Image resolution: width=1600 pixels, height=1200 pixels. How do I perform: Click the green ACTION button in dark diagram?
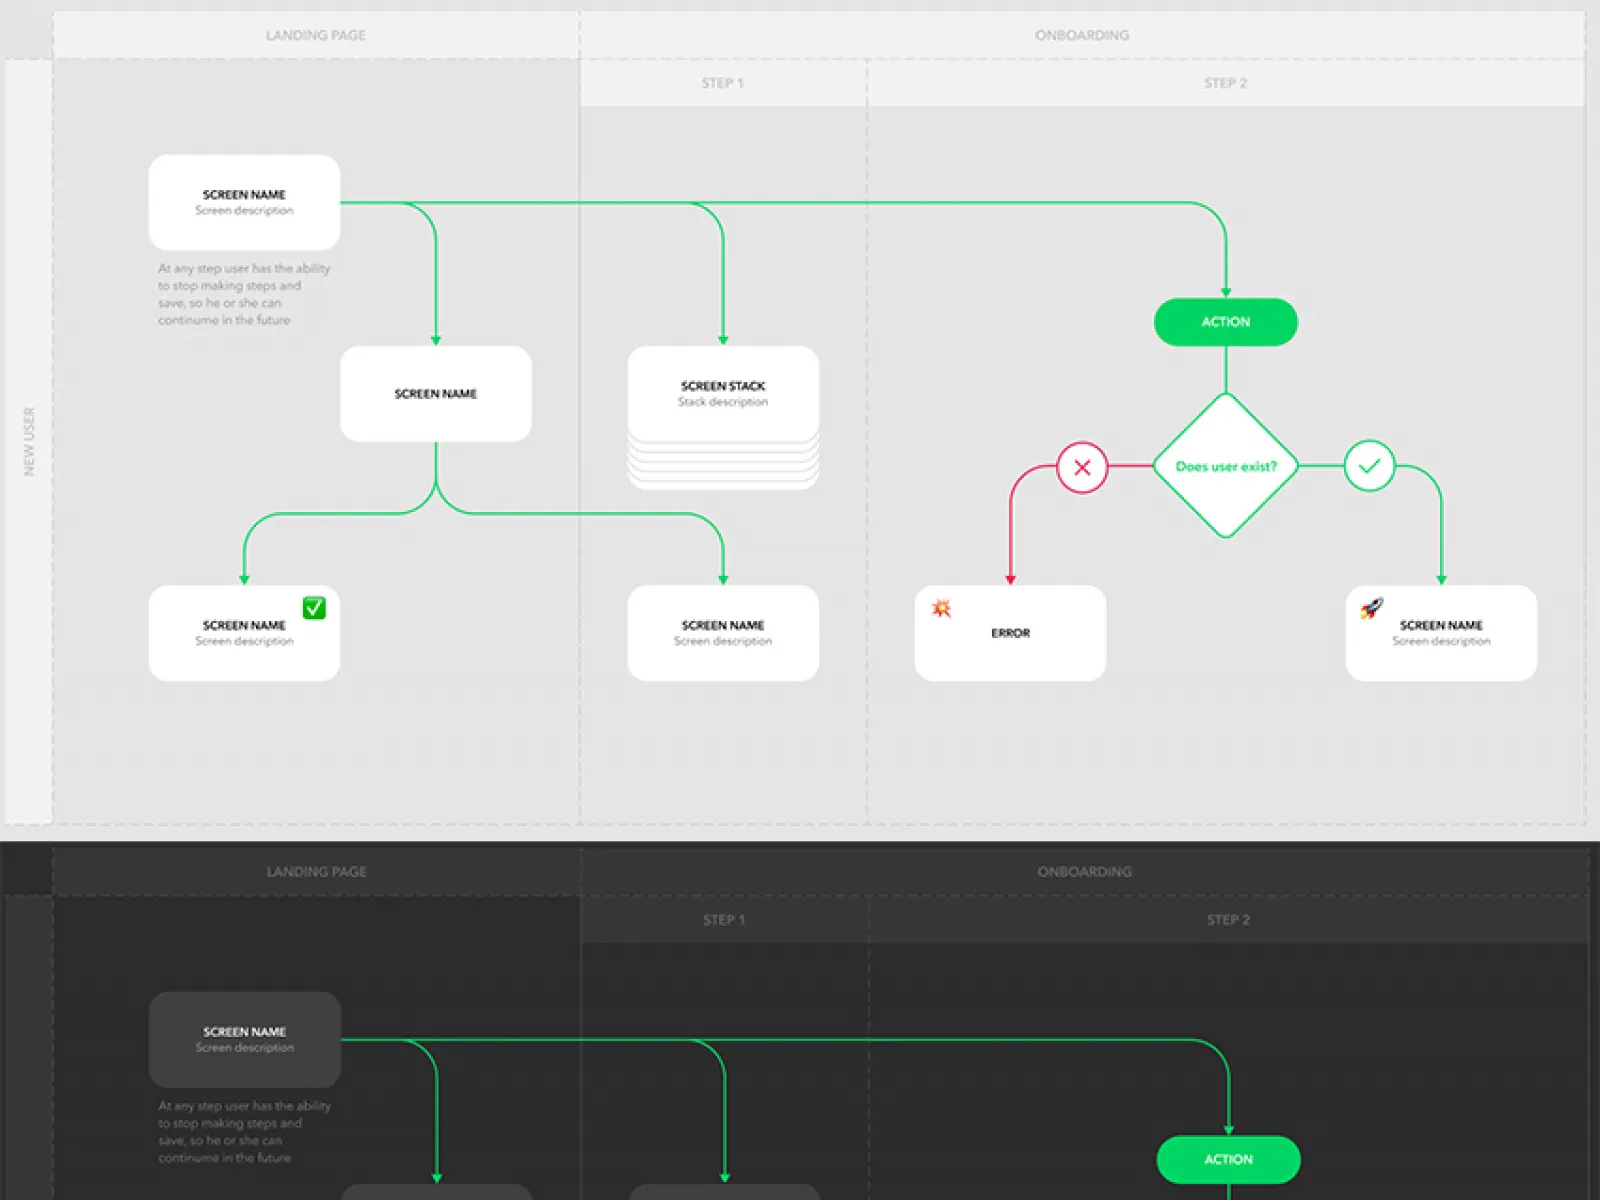(1228, 1159)
